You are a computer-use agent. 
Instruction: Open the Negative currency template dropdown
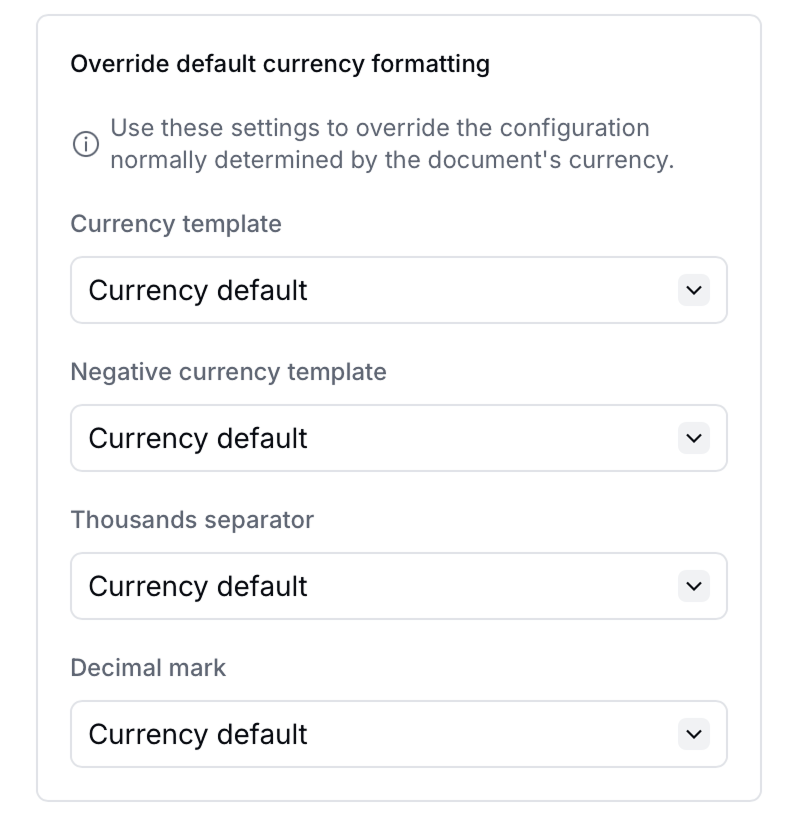click(x=398, y=438)
